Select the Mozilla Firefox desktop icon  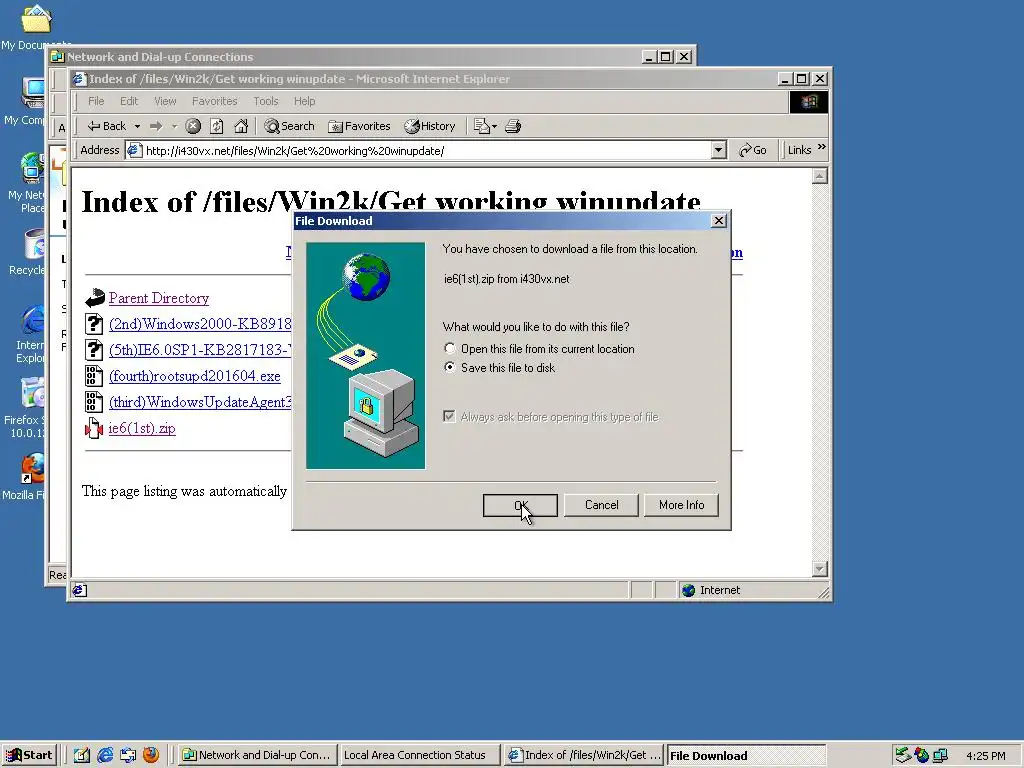(25, 477)
